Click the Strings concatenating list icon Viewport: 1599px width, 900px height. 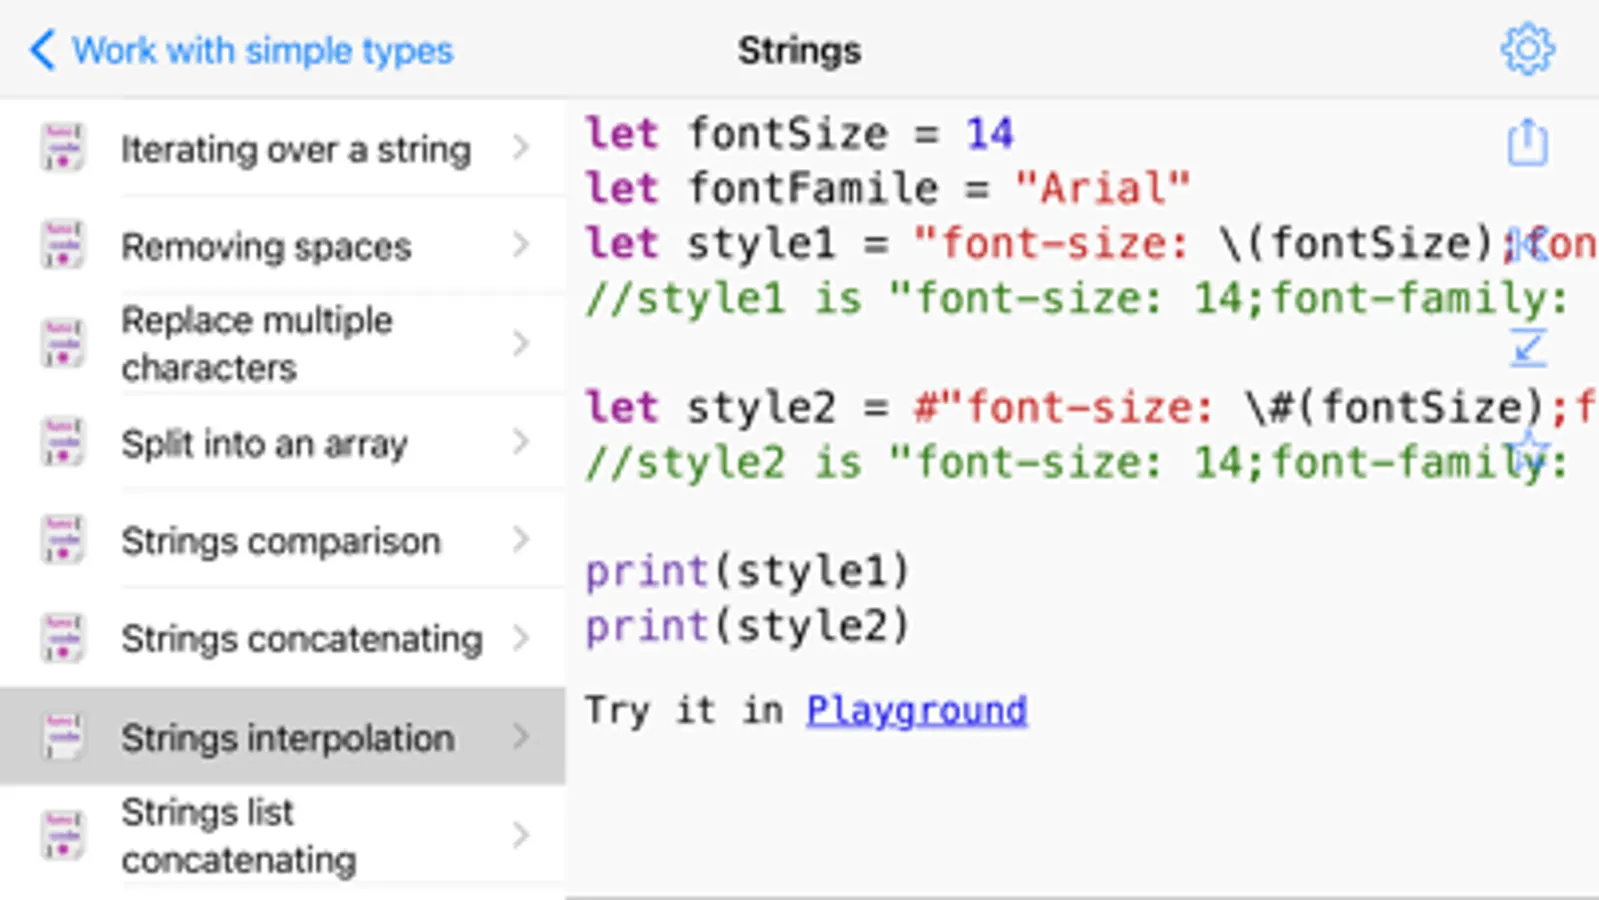tap(62, 639)
